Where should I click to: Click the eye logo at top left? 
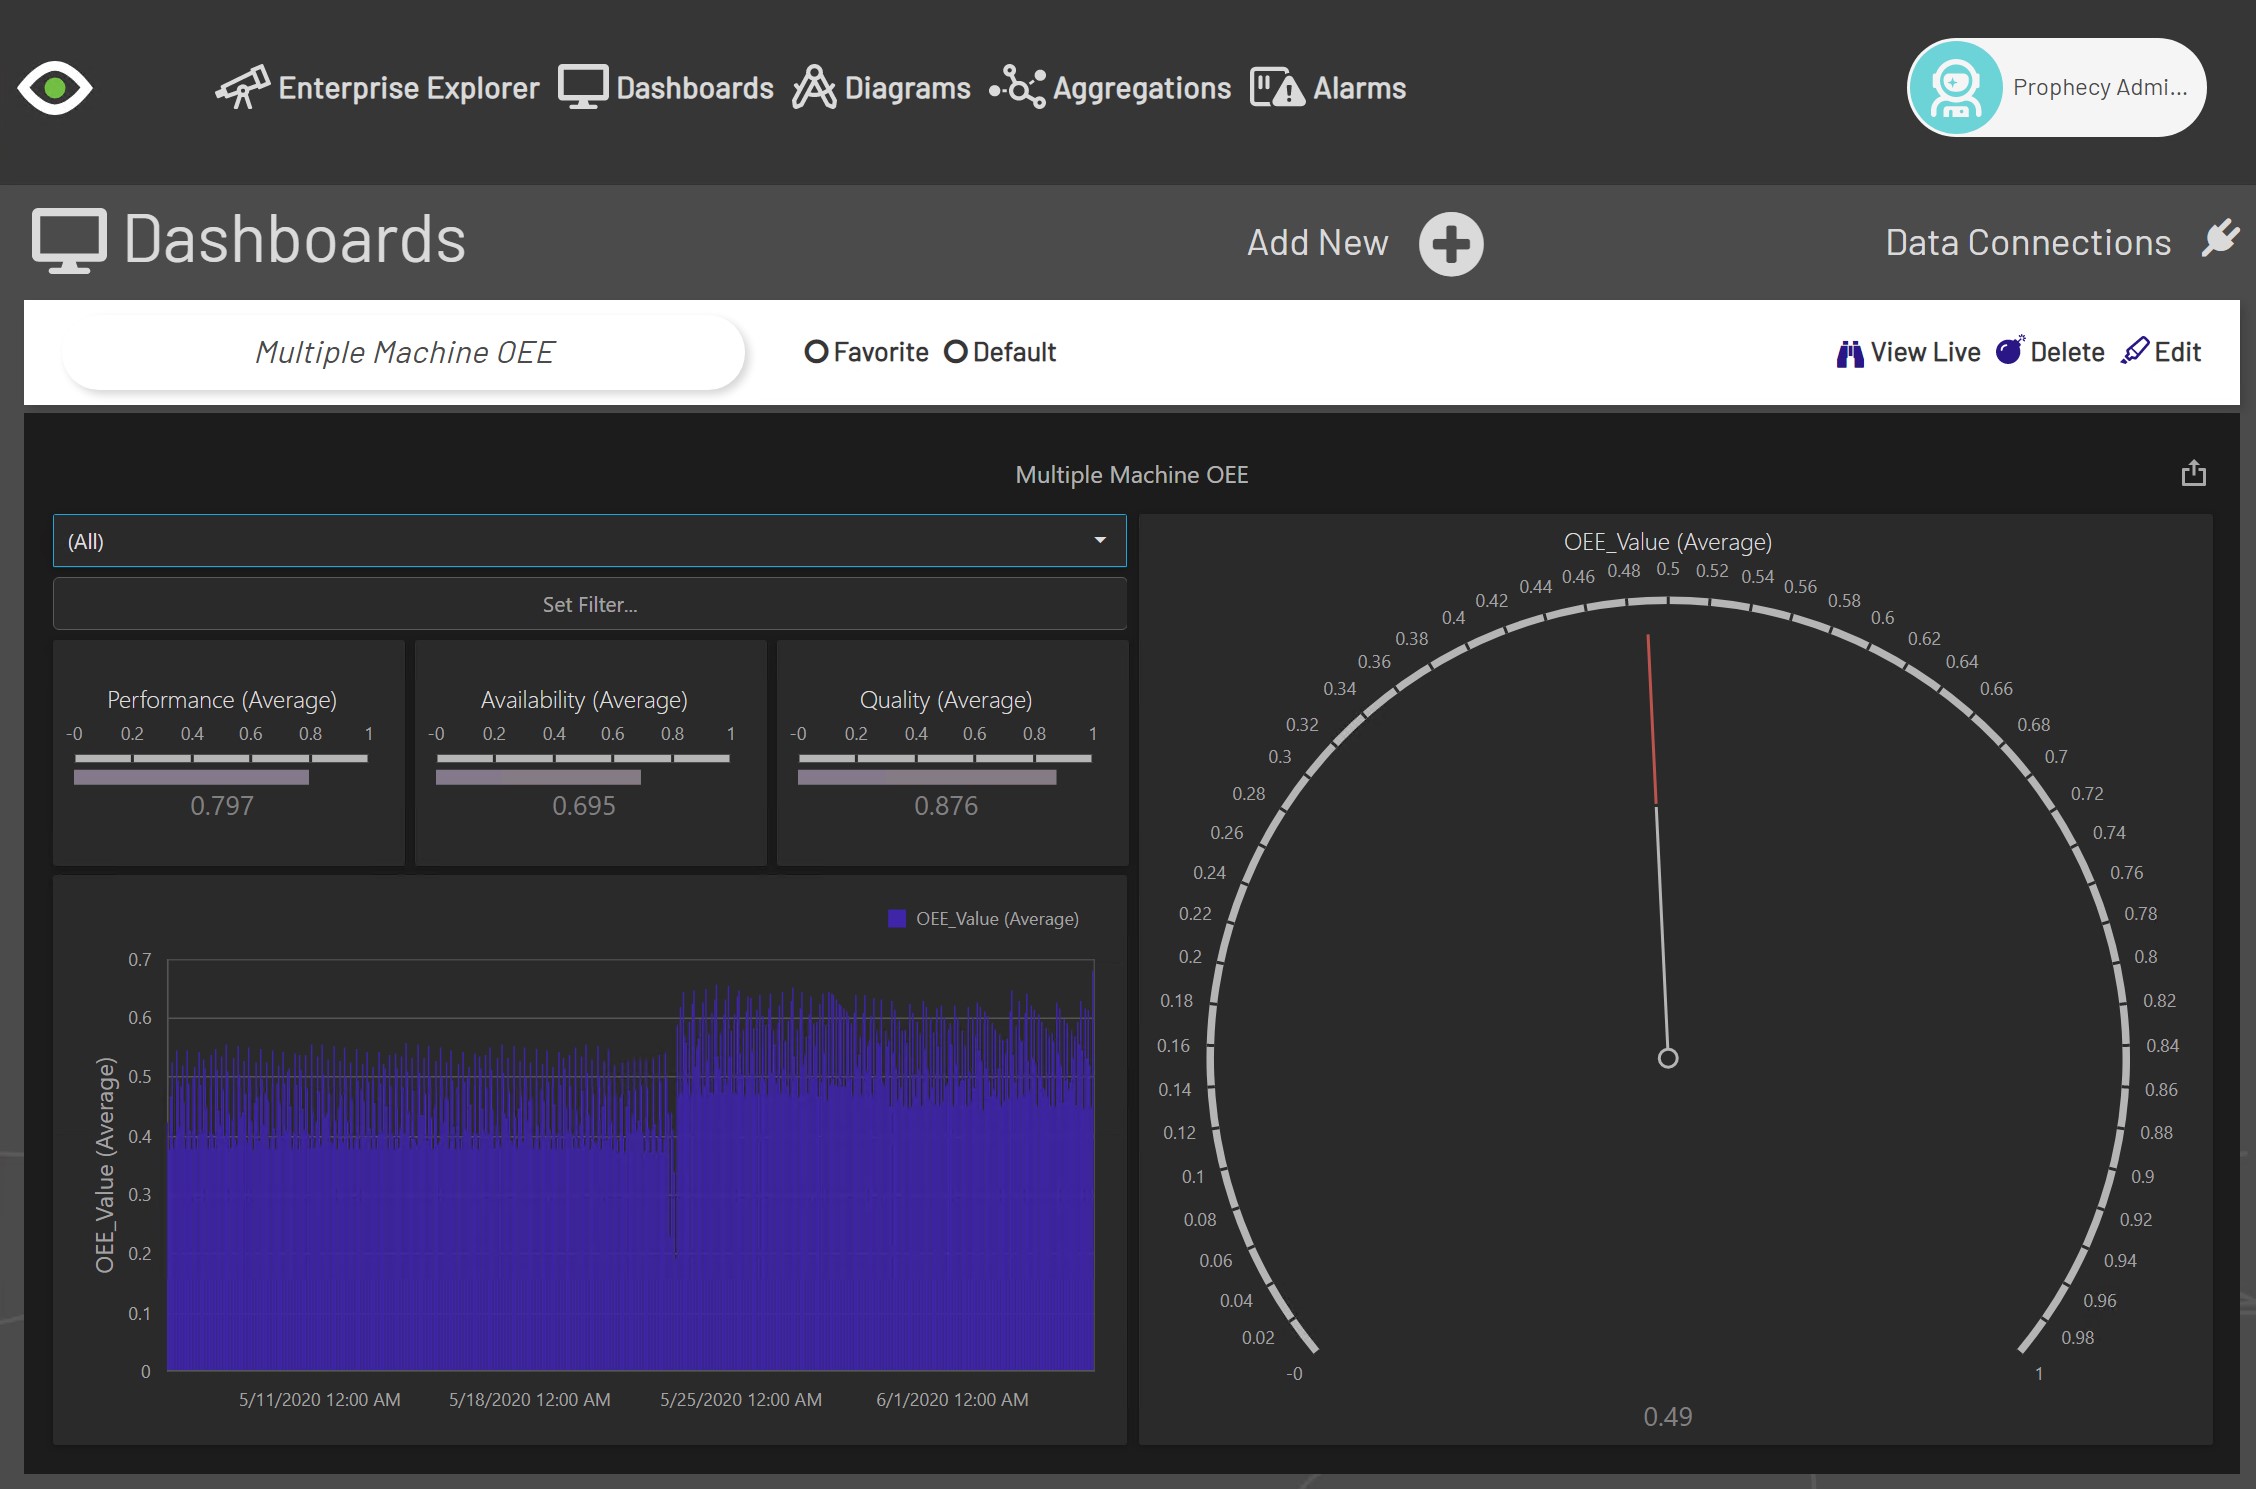click(55, 88)
